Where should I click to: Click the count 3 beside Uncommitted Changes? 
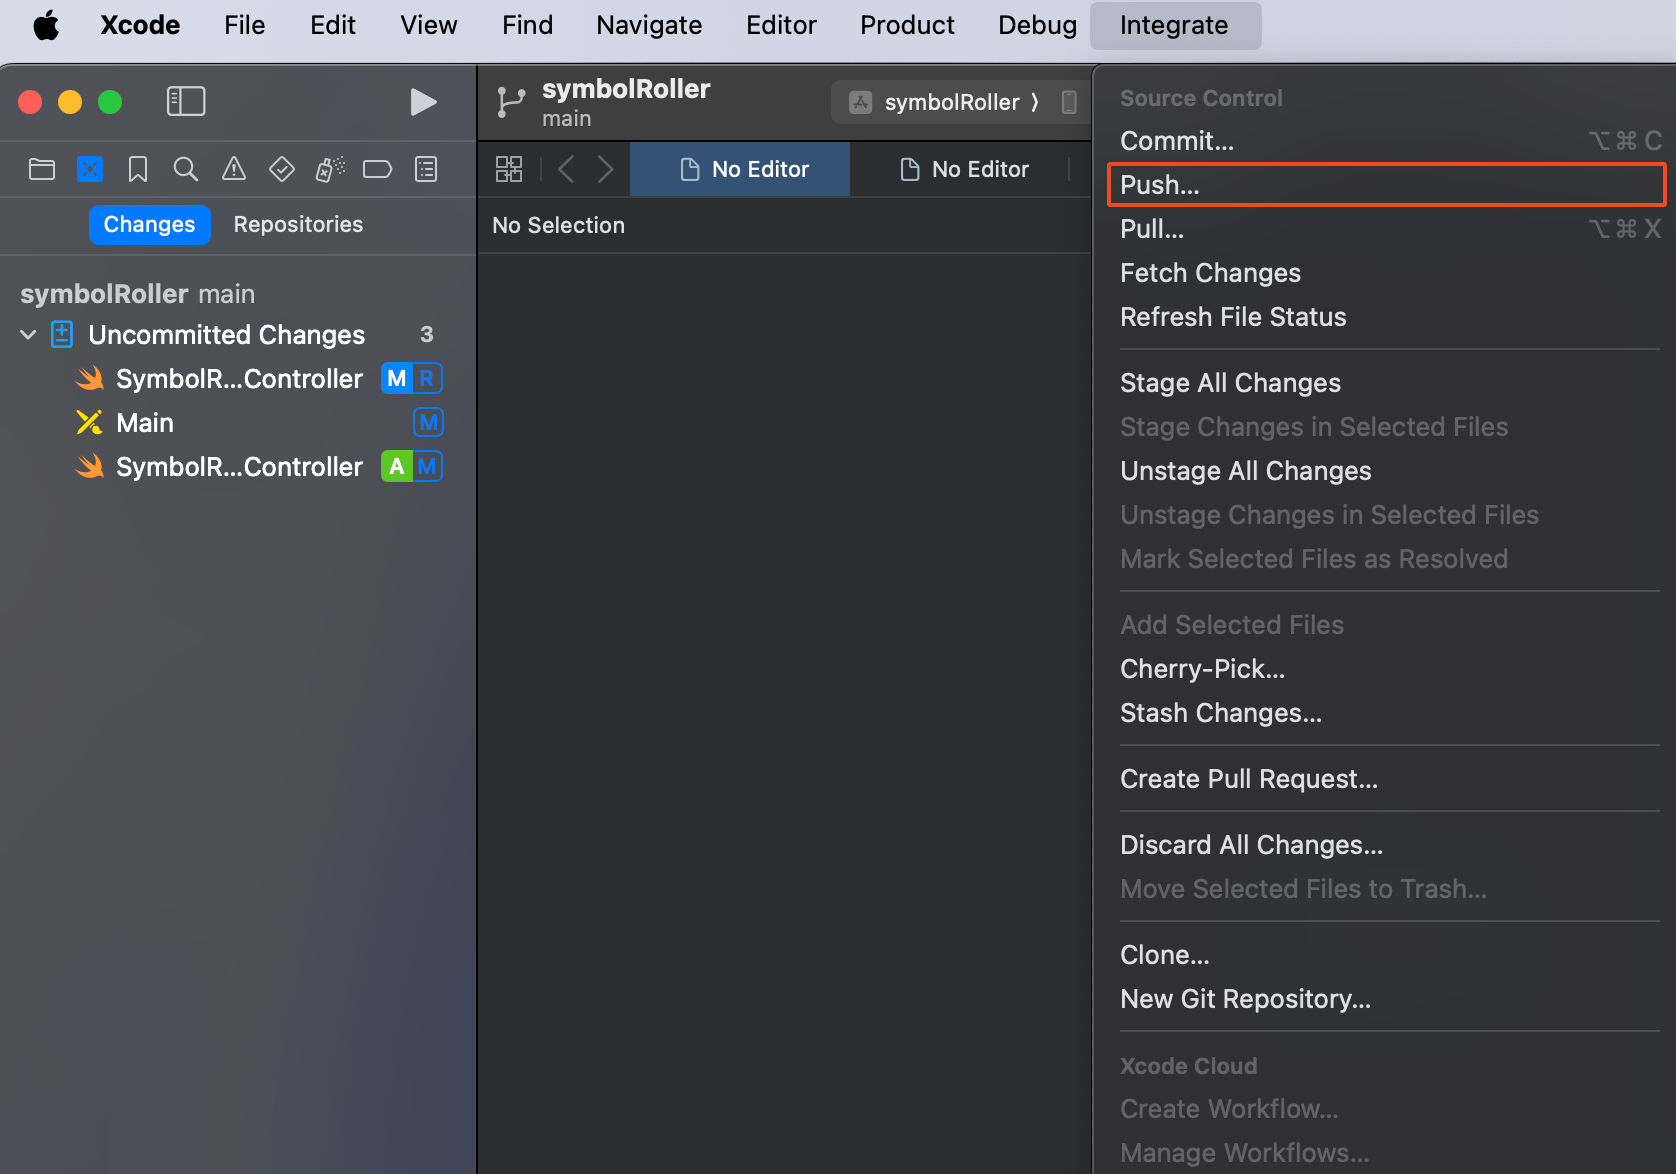pyautogui.click(x=427, y=335)
